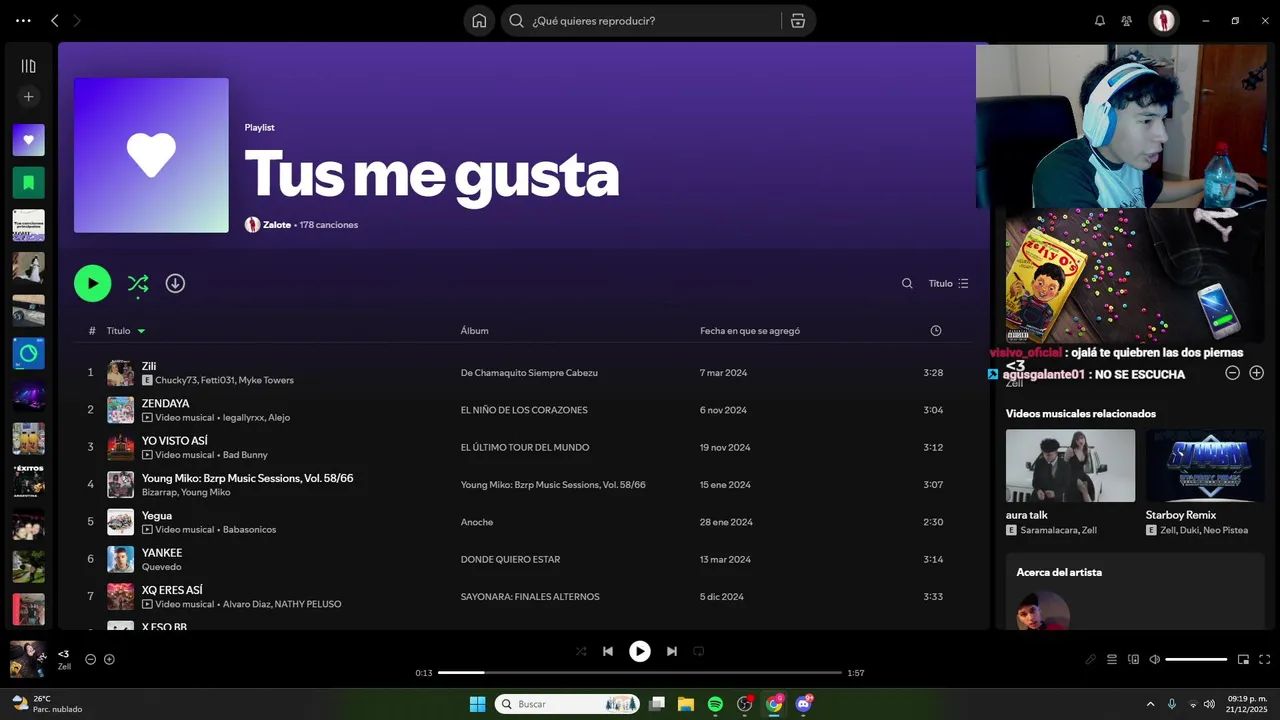1280x720 pixels.
Task: Click the bottom player play button
Action: click(x=640, y=651)
